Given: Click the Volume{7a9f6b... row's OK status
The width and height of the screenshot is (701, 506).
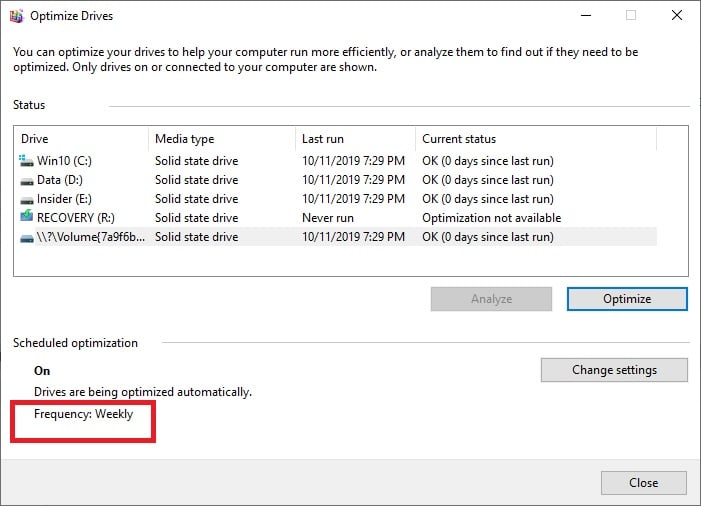Looking at the screenshot, I should (488, 237).
